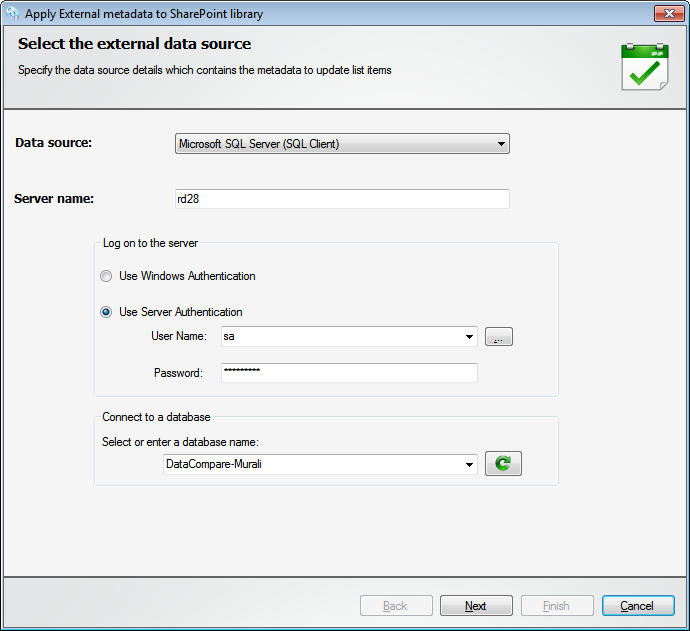Screen dimensions: 690x631
Task: Click the disabled Back button
Action: [x=396, y=606]
